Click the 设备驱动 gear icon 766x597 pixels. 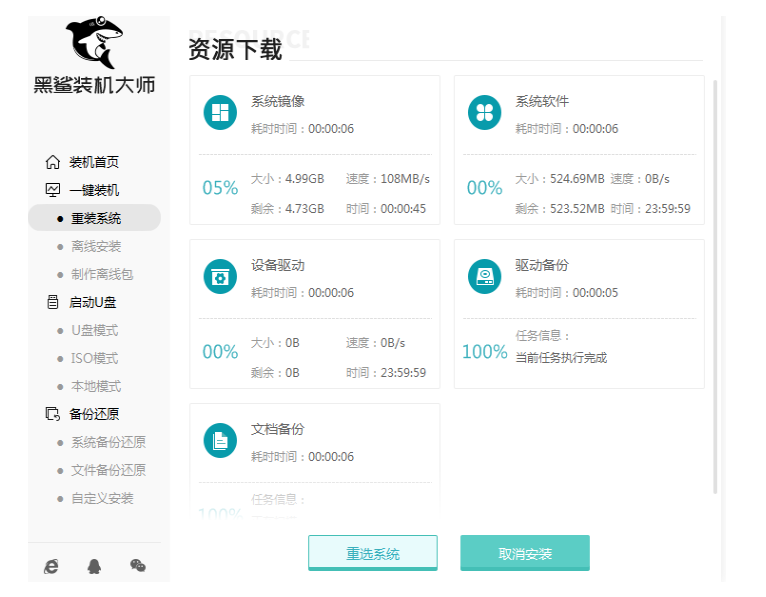pos(220,277)
